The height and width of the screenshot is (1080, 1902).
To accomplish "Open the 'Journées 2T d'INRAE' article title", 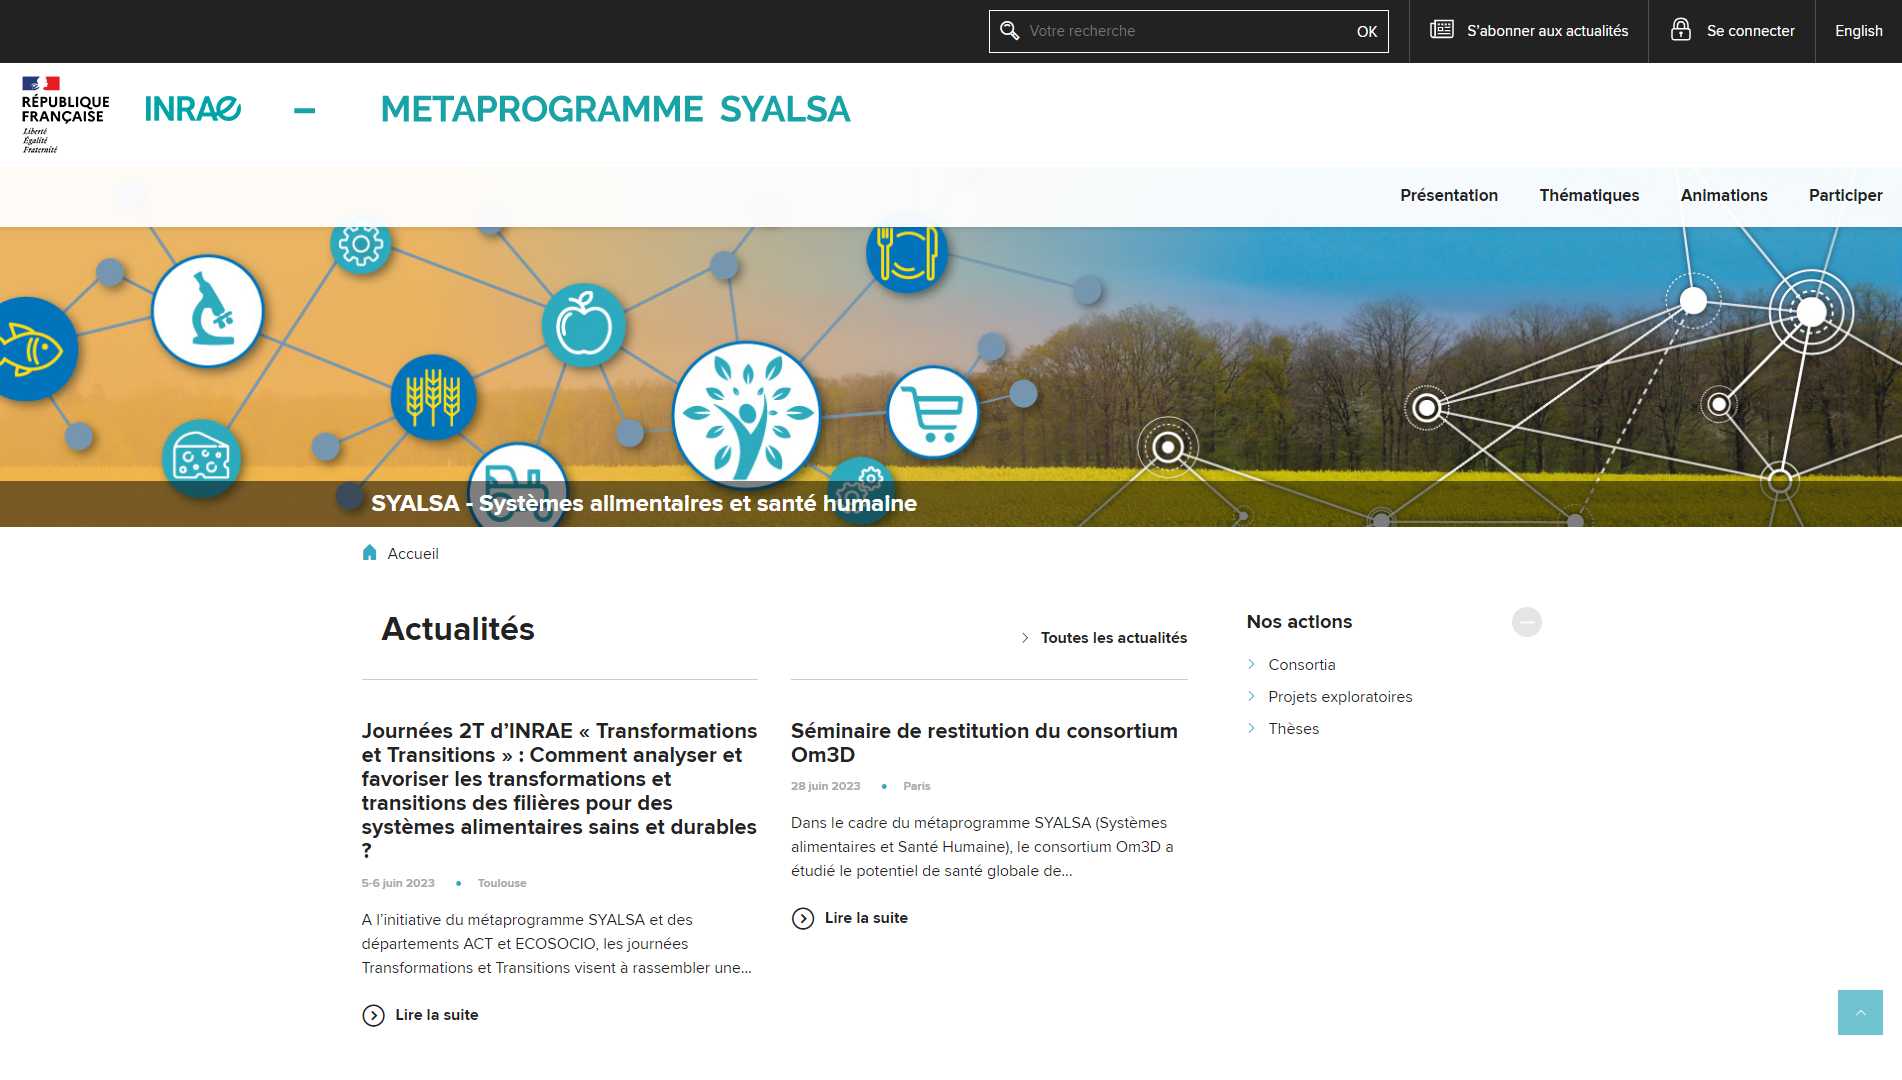I will (559, 790).
